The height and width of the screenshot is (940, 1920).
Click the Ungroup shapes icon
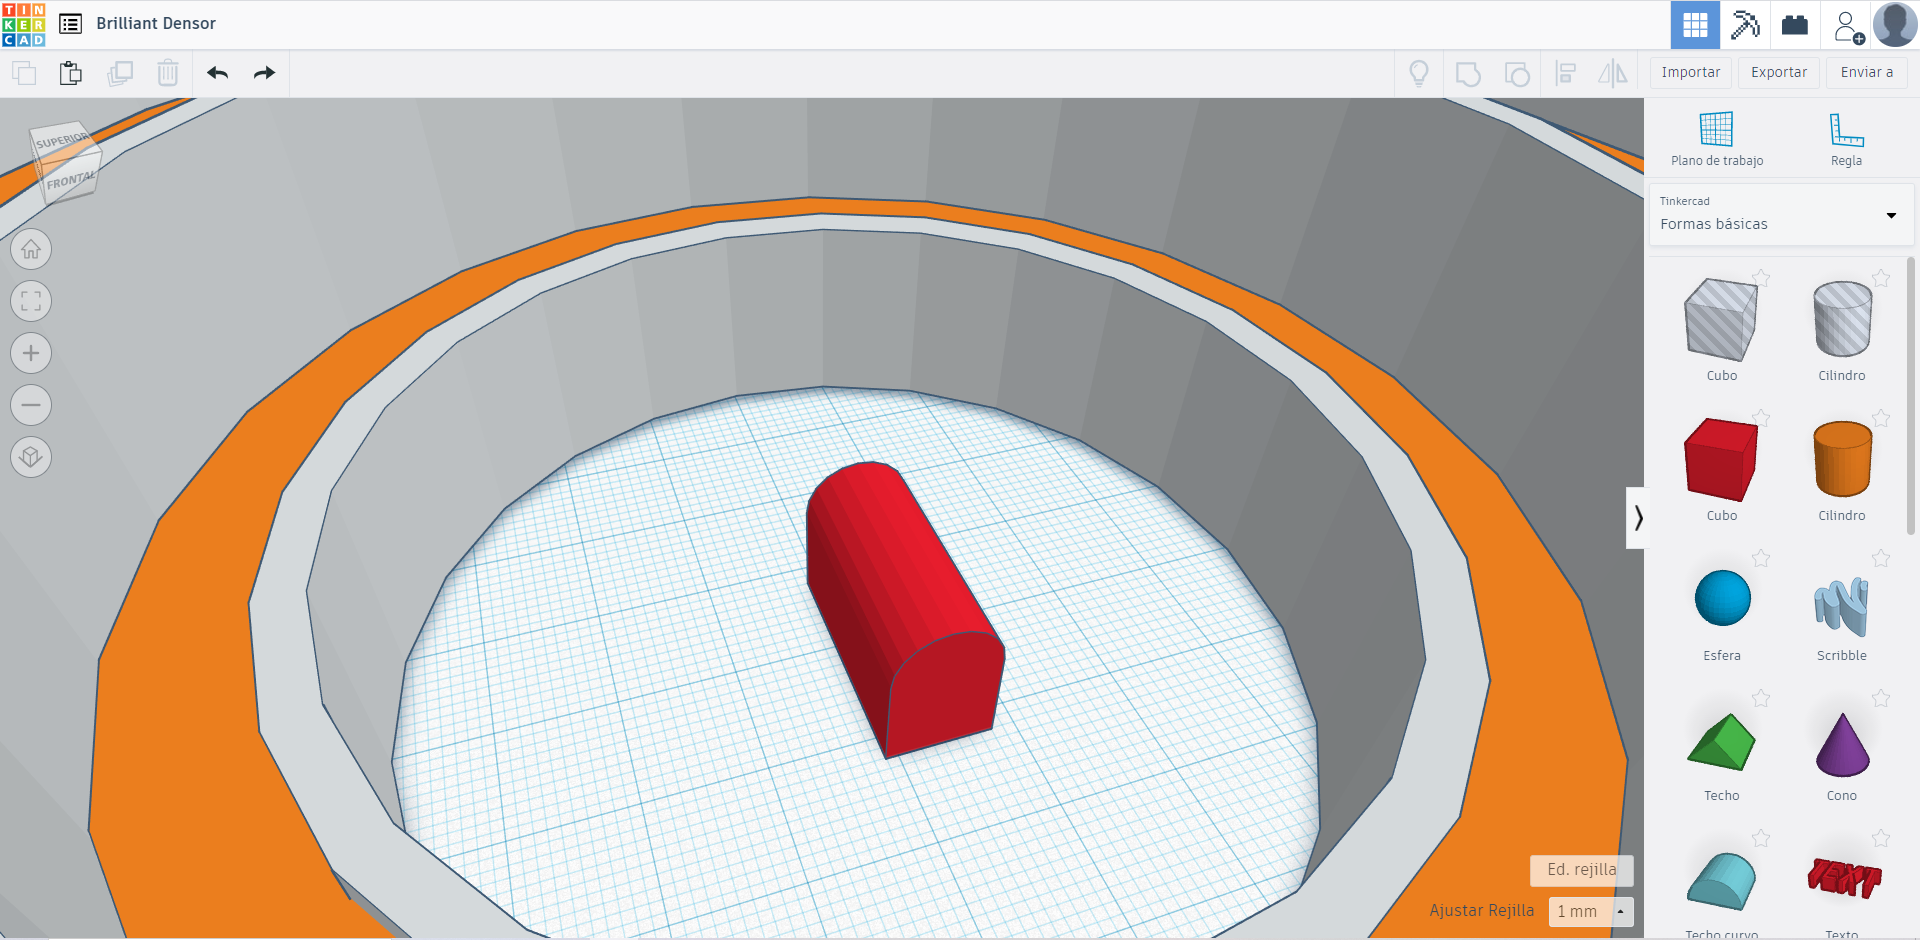tap(1517, 74)
